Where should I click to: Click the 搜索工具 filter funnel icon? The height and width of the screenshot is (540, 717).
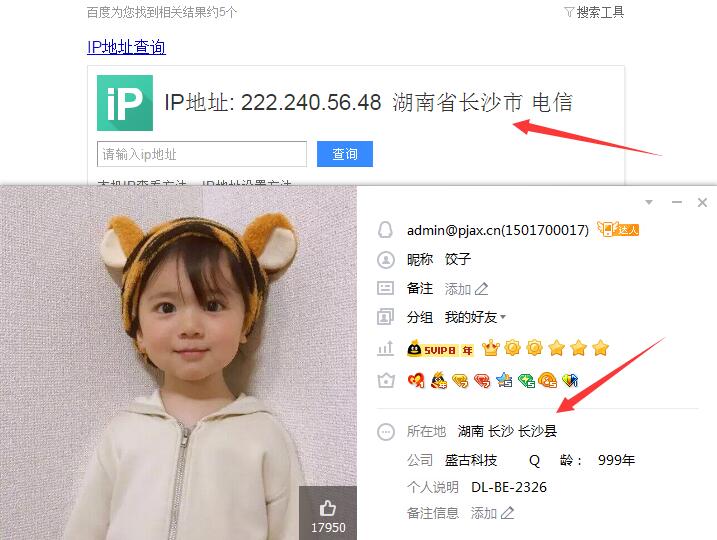coord(569,12)
